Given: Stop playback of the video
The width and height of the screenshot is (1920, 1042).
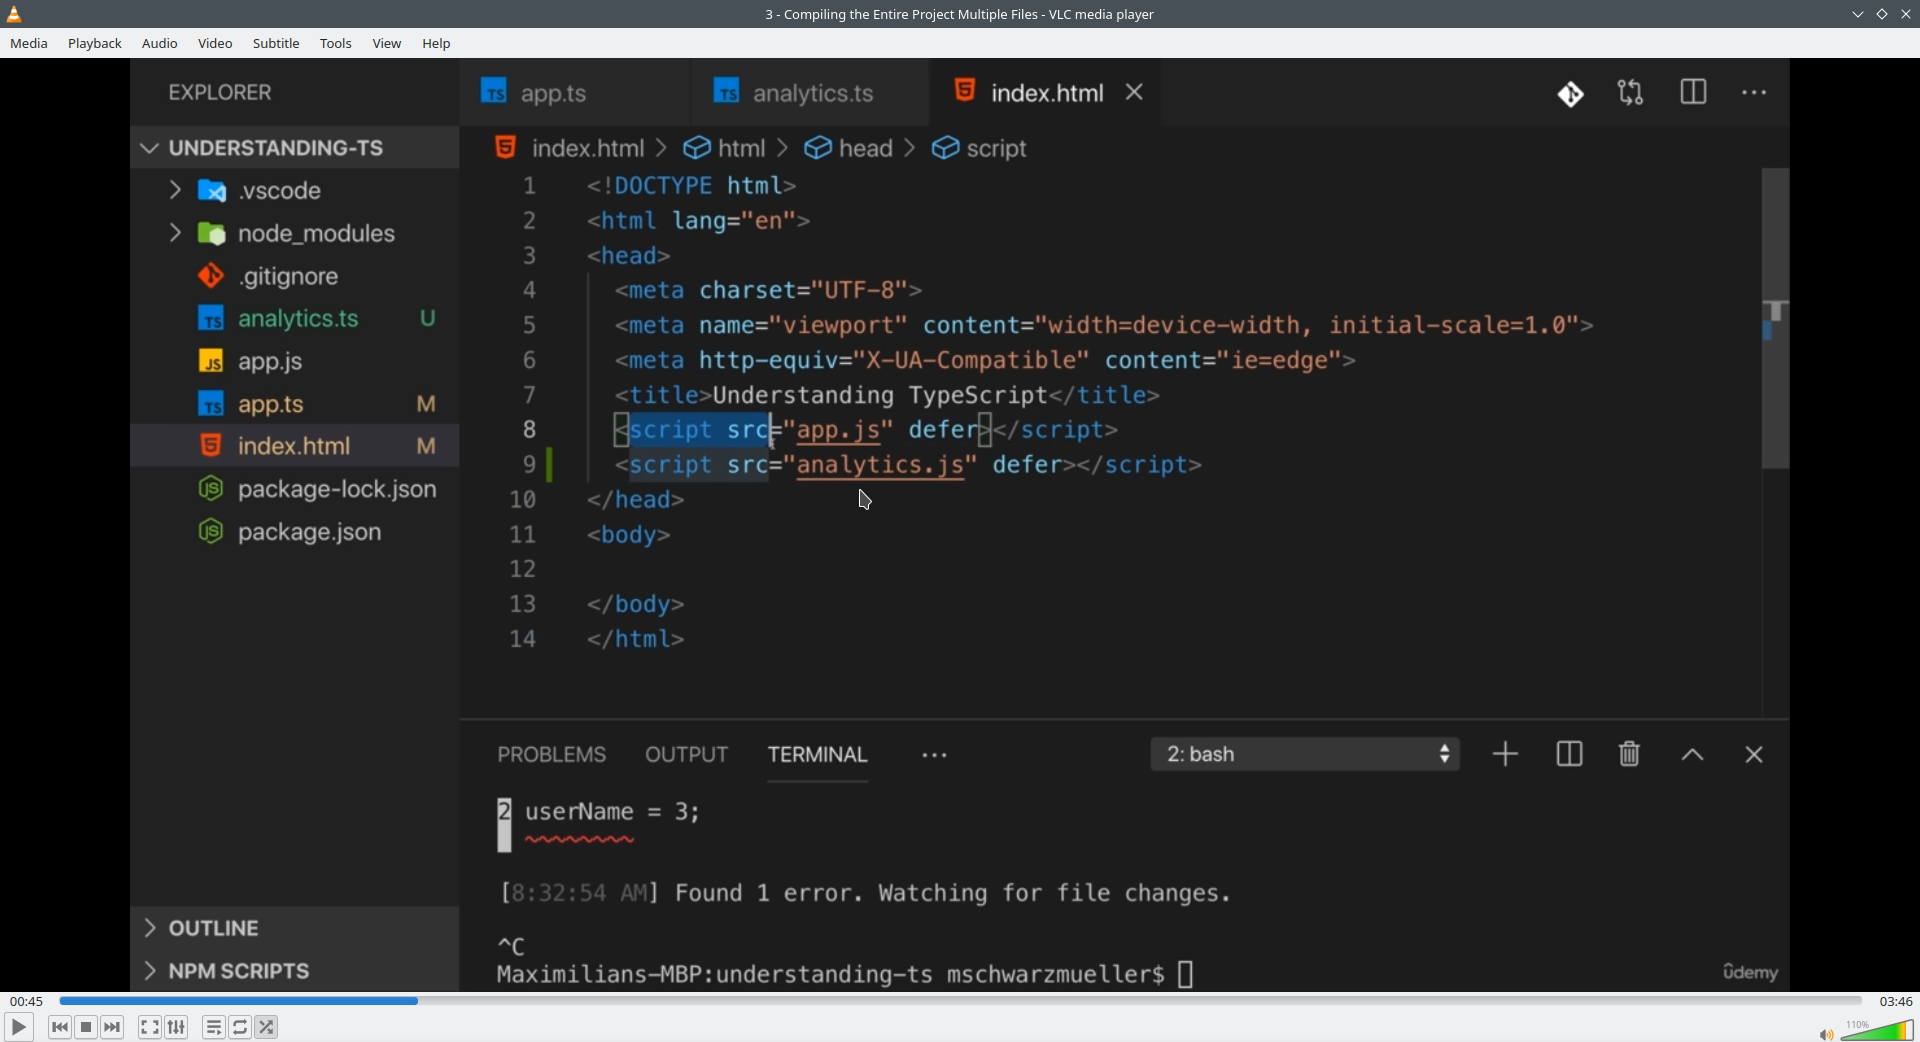Looking at the screenshot, I should (x=87, y=1027).
